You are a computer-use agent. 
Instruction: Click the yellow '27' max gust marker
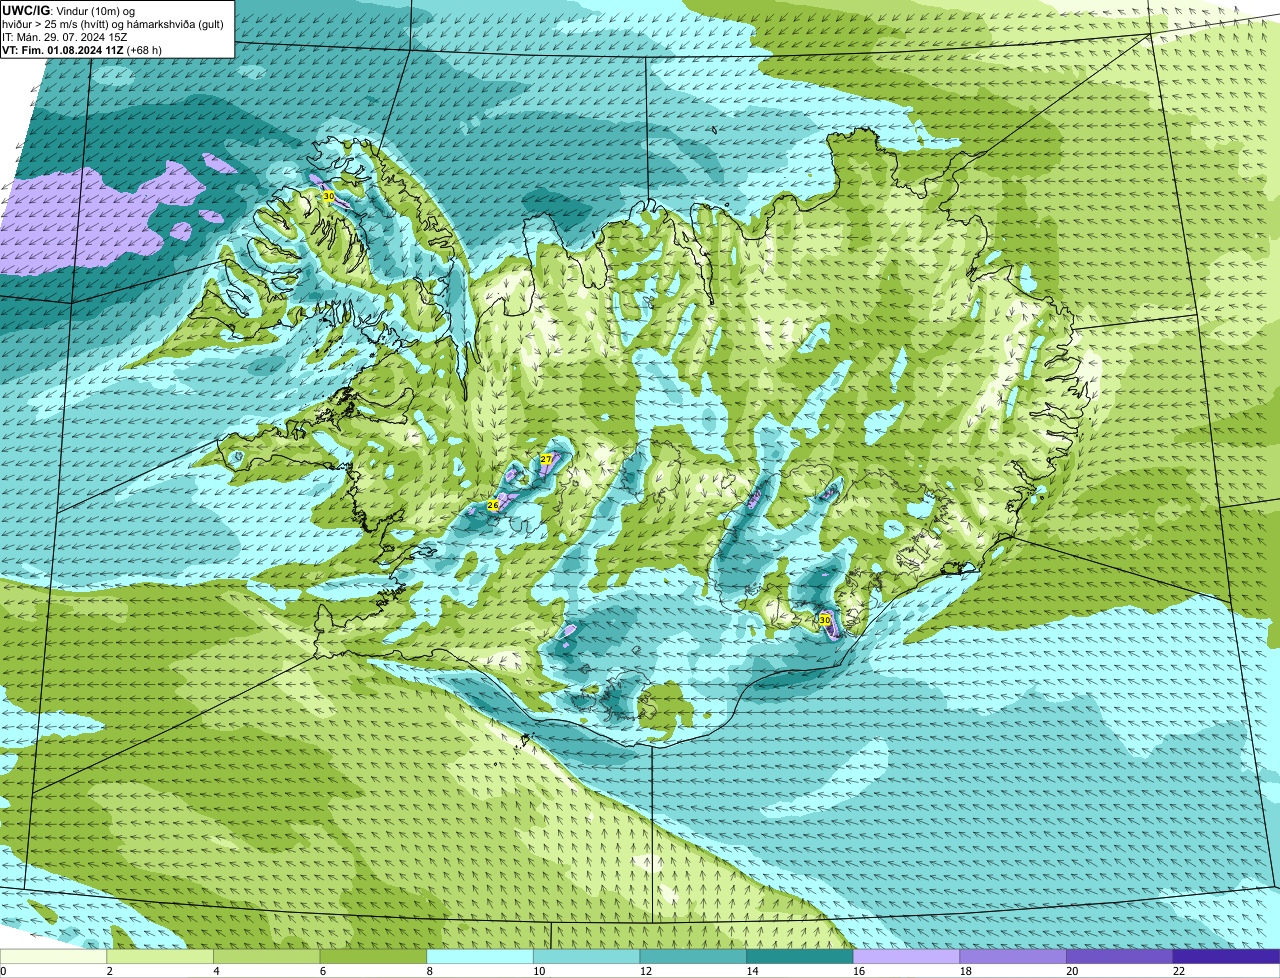tap(546, 459)
